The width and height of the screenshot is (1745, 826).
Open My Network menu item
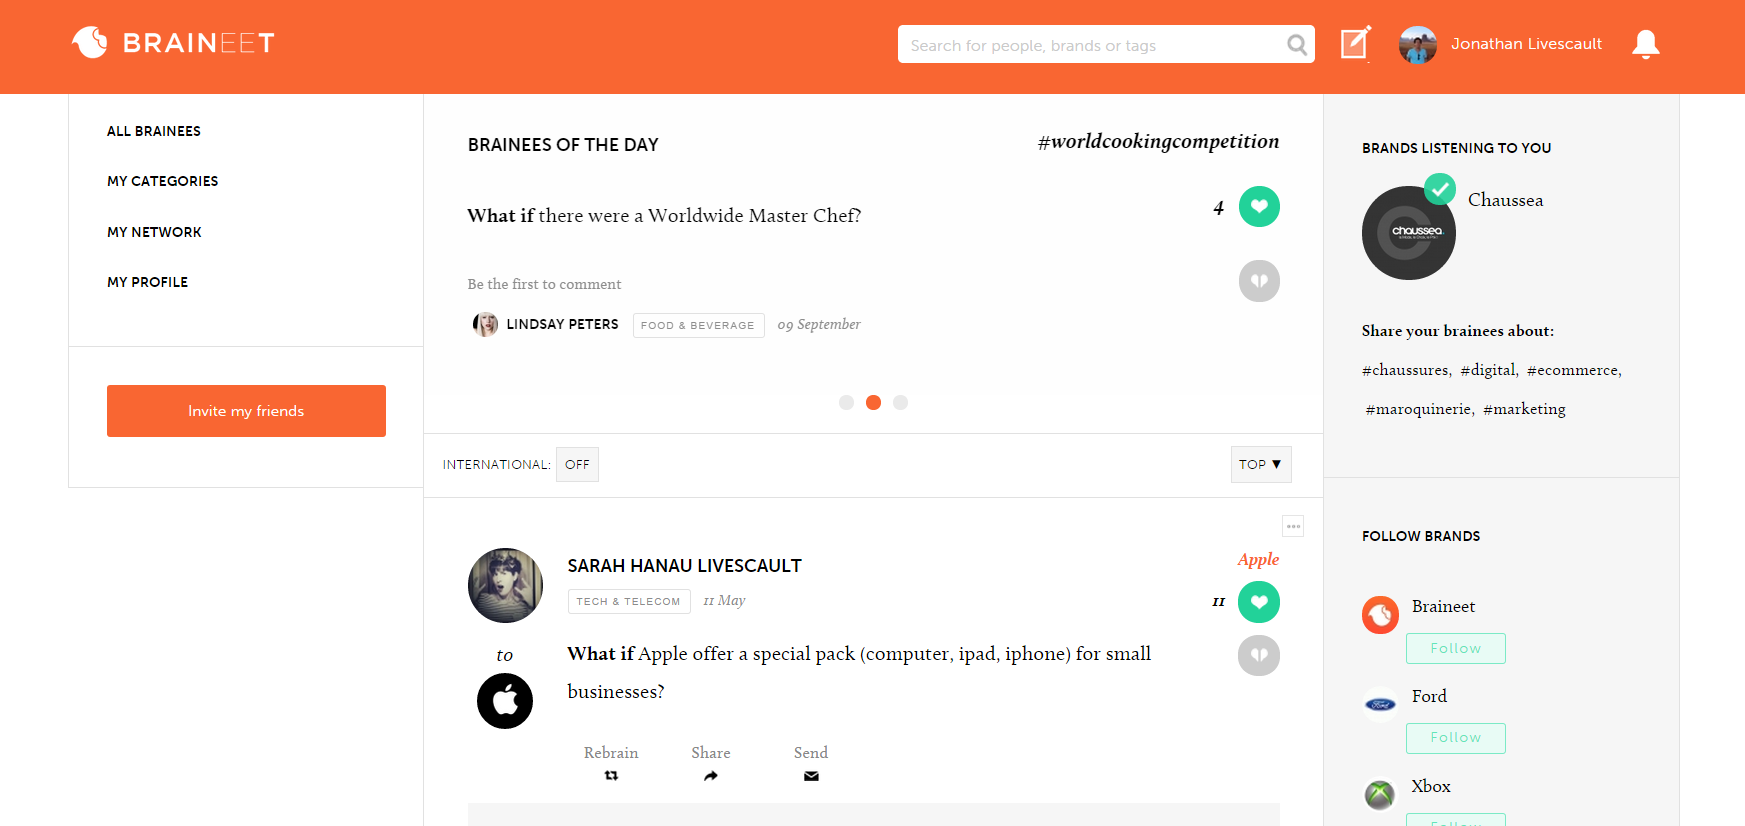154,232
